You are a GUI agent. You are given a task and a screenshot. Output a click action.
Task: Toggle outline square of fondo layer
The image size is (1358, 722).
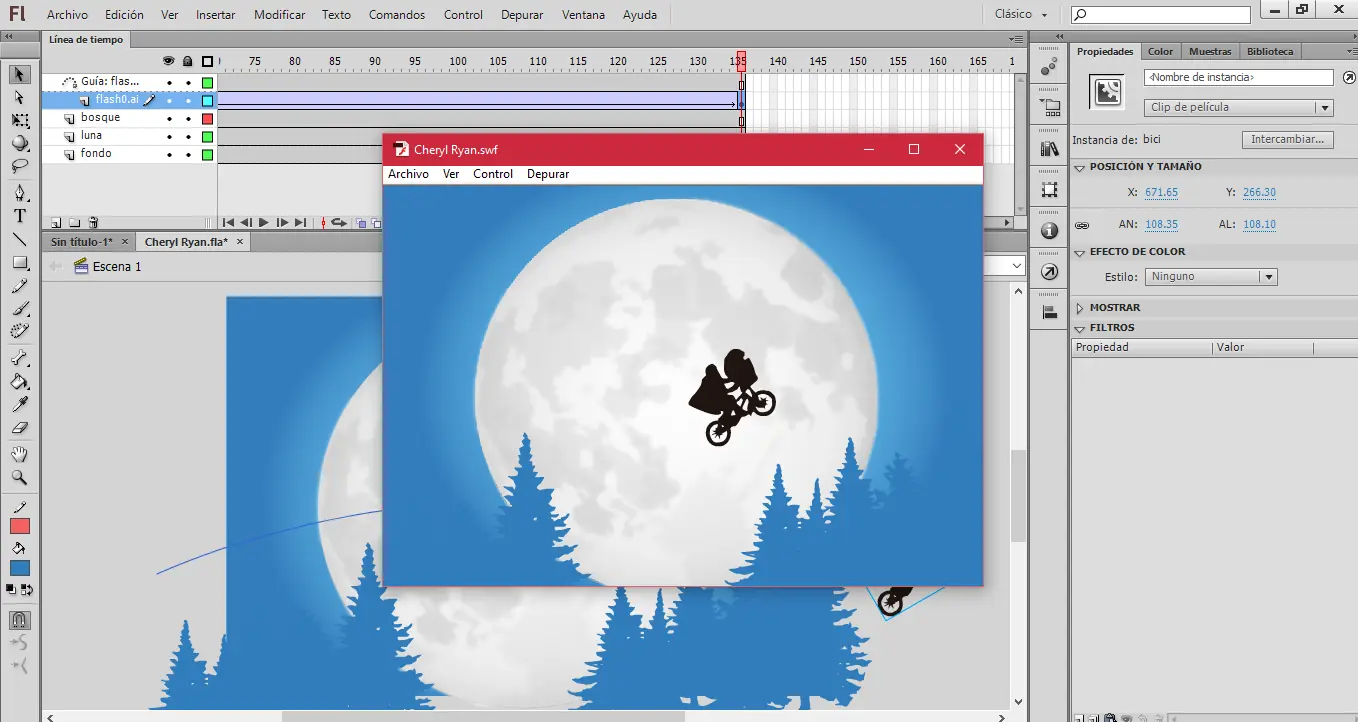(x=208, y=155)
